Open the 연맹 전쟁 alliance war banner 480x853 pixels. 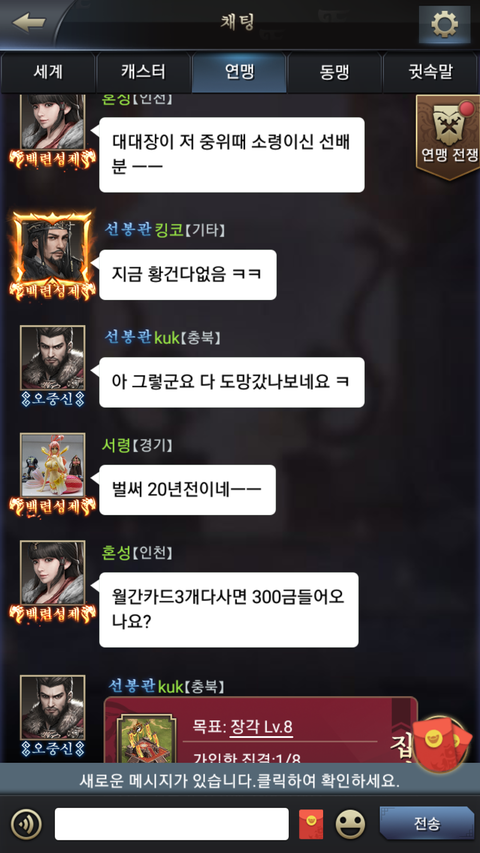[447, 136]
